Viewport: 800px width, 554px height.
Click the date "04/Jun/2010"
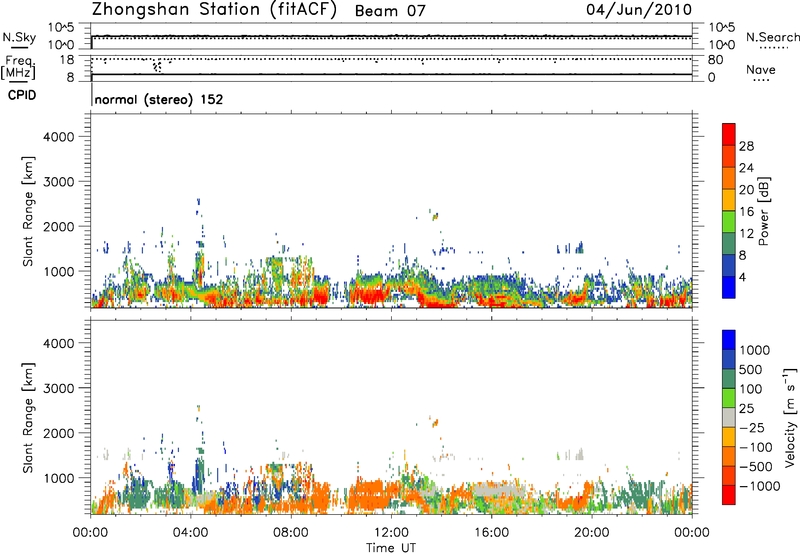coord(639,10)
